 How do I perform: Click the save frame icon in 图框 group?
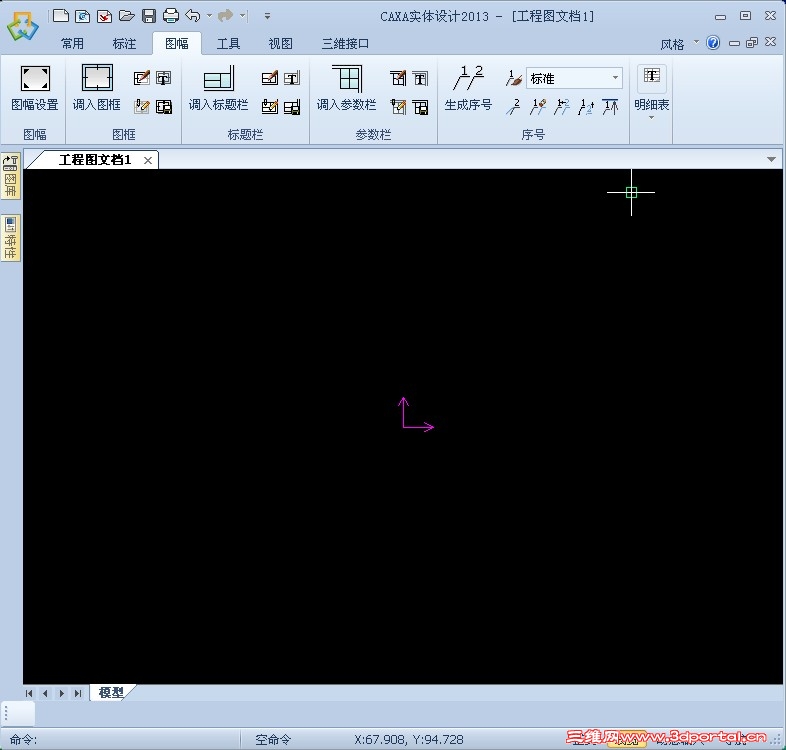pyautogui.click(x=163, y=106)
